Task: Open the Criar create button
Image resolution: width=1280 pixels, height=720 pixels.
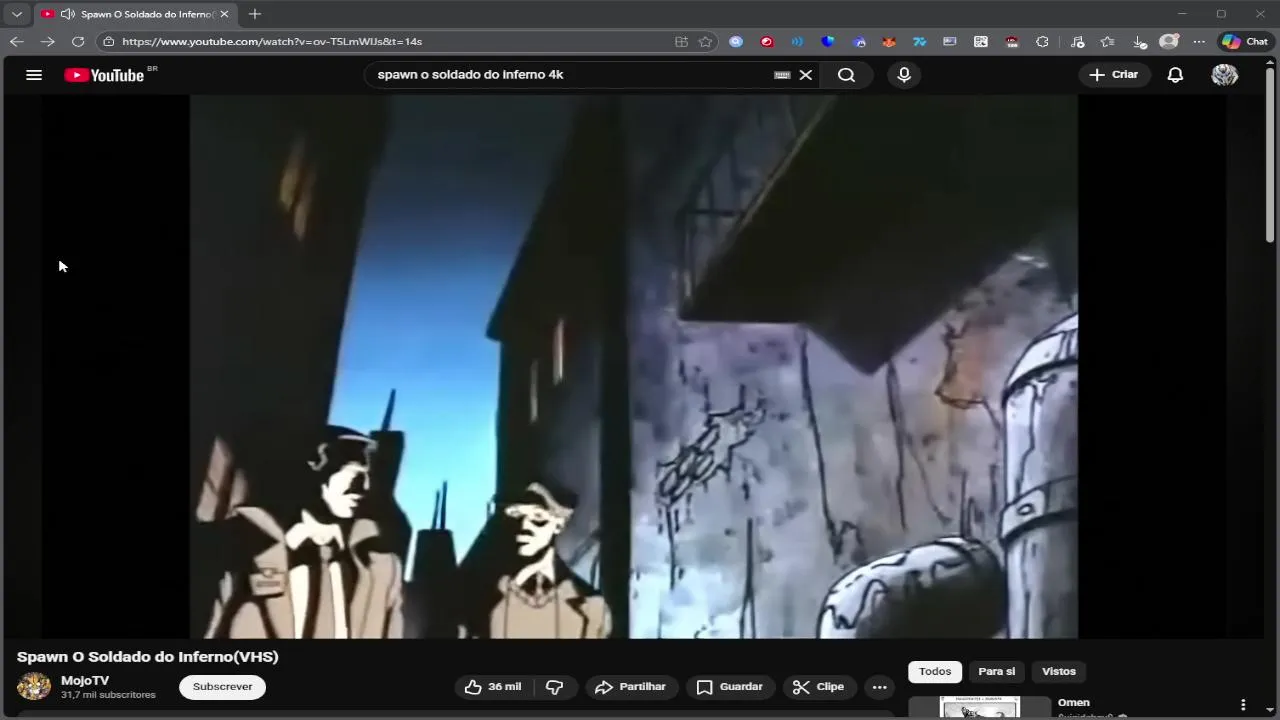Action: (x=1114, y=75)
